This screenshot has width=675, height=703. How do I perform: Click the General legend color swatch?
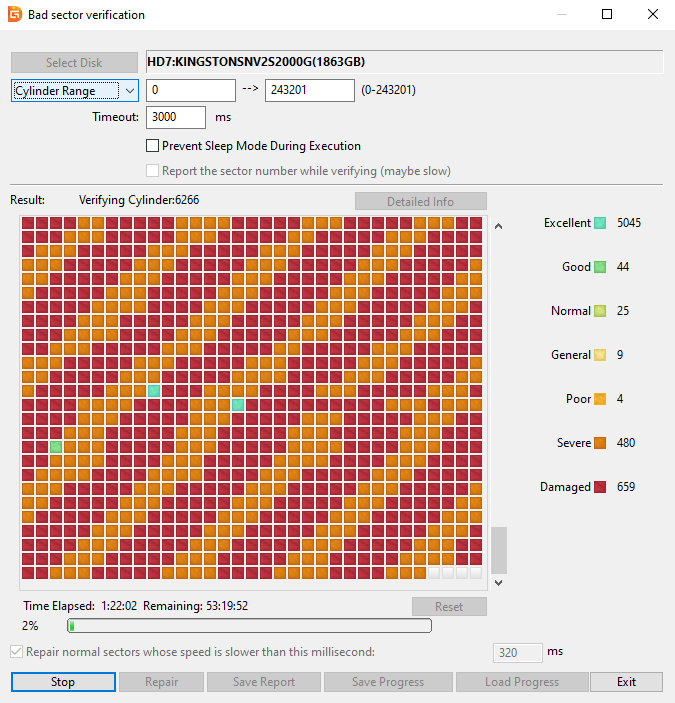tap(600, 355)
